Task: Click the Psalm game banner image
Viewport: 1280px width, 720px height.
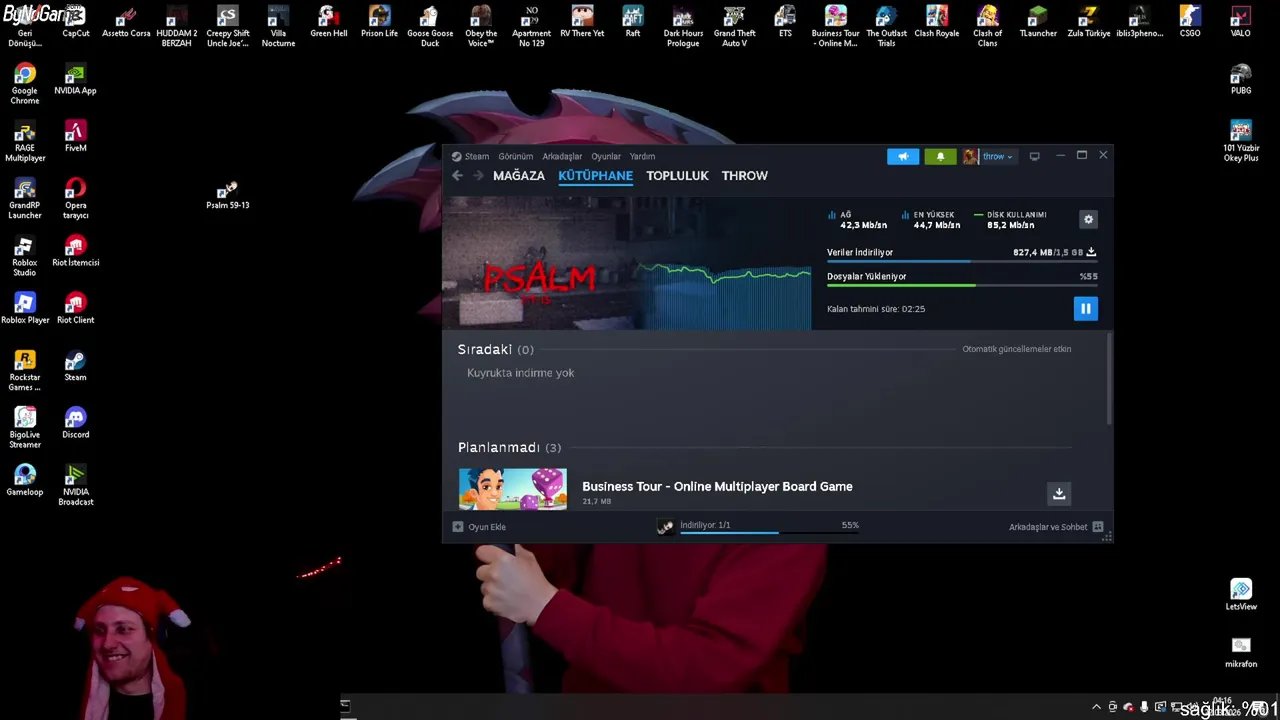Action: [627, 263]
